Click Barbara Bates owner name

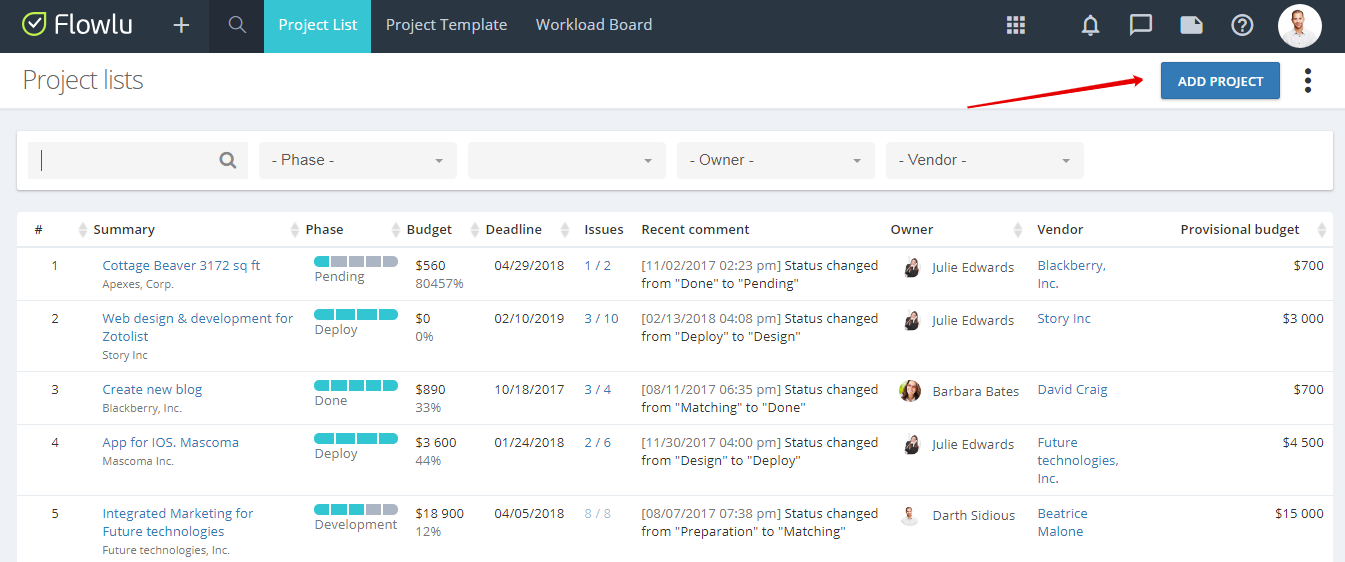point(976,392)
